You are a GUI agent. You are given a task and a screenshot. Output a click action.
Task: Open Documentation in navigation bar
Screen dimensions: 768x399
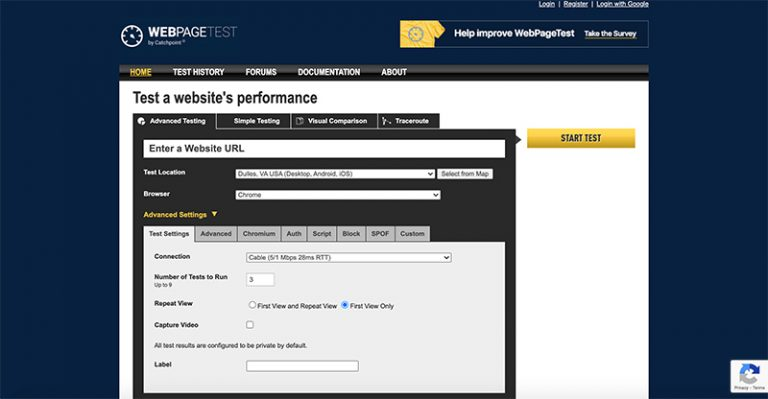coord(329,72)
